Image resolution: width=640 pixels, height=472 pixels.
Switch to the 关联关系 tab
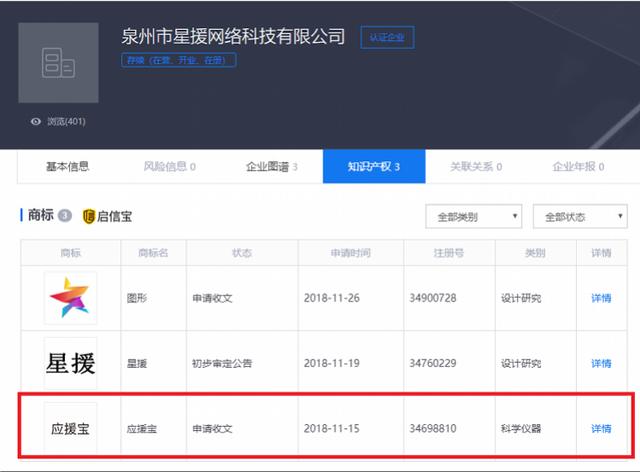click(x=476, y=167)
